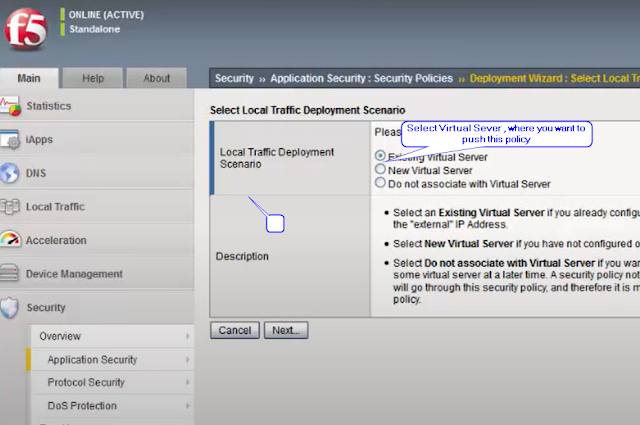Open the Security menu section
This screenshot has height=425, width=640.
(97, 307)
